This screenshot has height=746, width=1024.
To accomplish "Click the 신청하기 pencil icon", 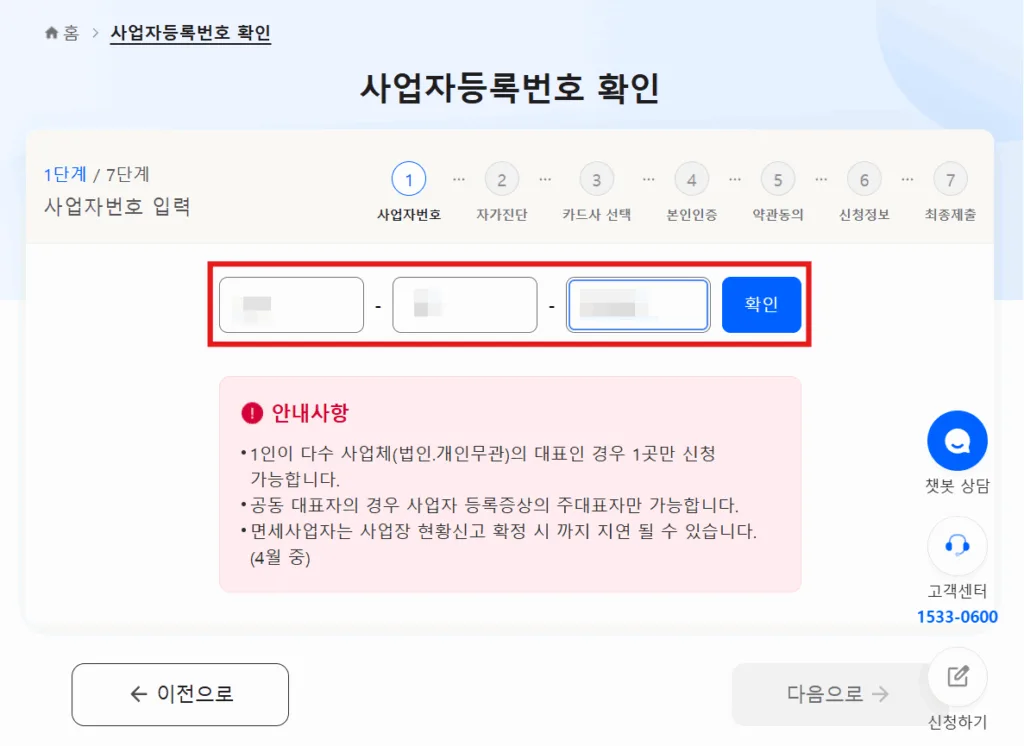I will coord(957,677).
